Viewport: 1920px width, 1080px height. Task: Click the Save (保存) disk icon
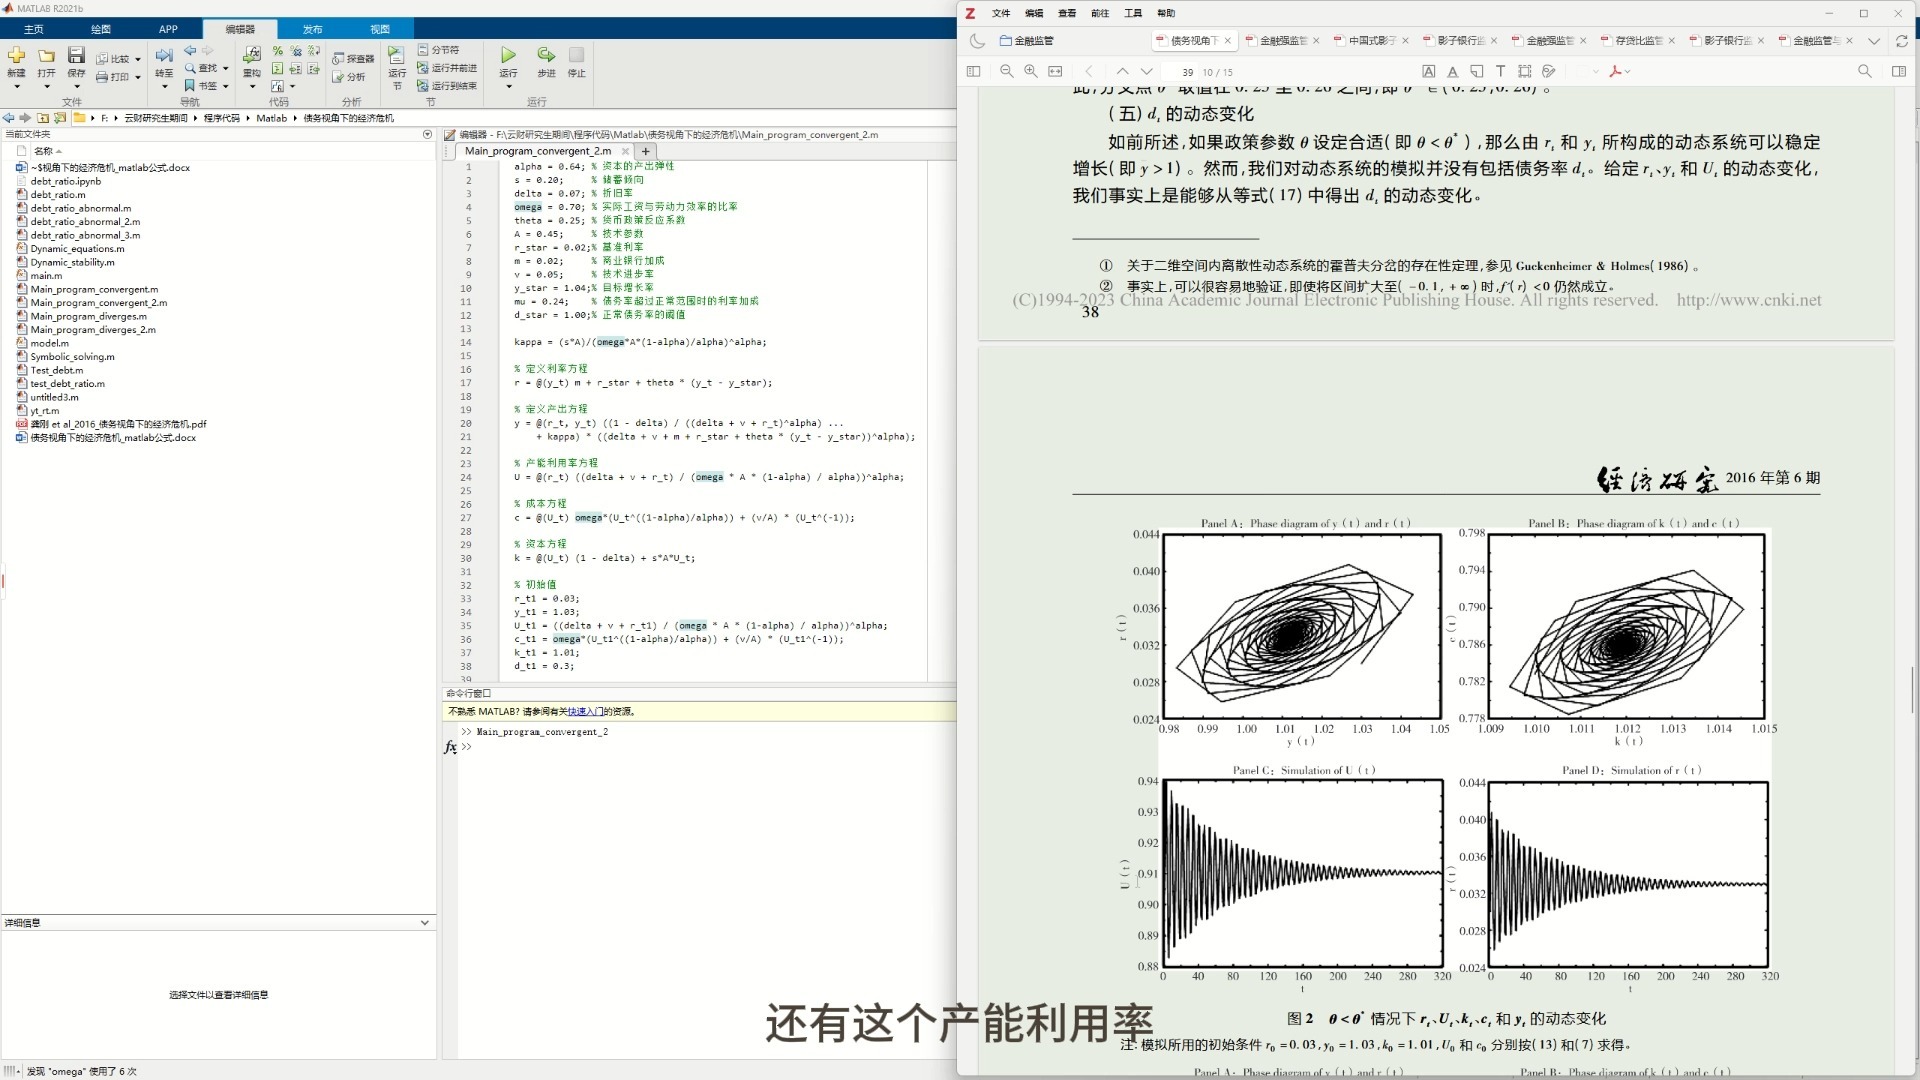pyautogui.click(x=76, y=57)
